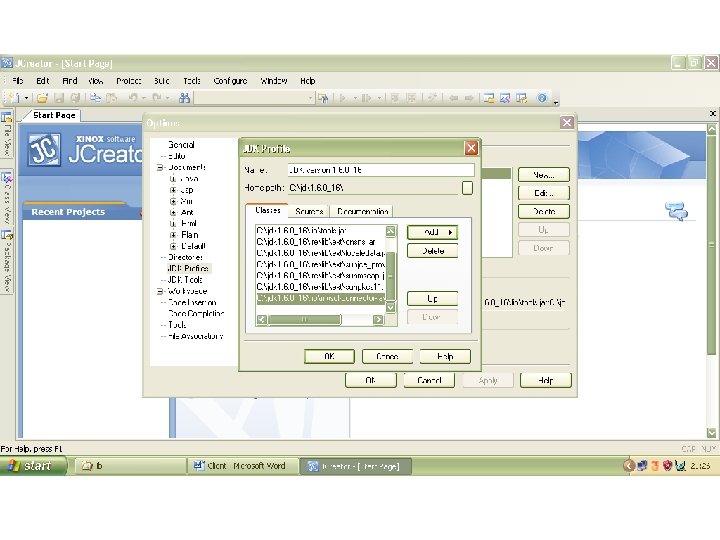The image size is (720, 540).
Task: Click the New file toolbar icon
Action: click(12, 97)
